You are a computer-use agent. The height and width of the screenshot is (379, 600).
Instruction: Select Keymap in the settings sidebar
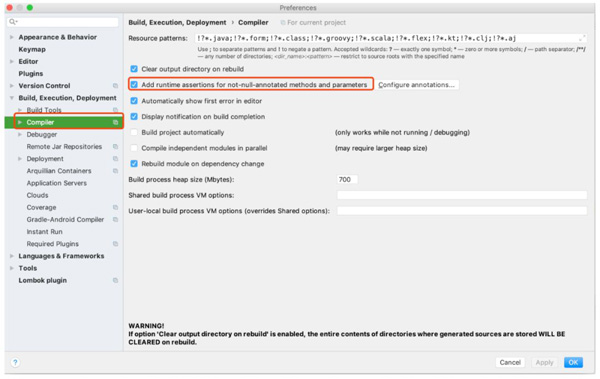32,49
